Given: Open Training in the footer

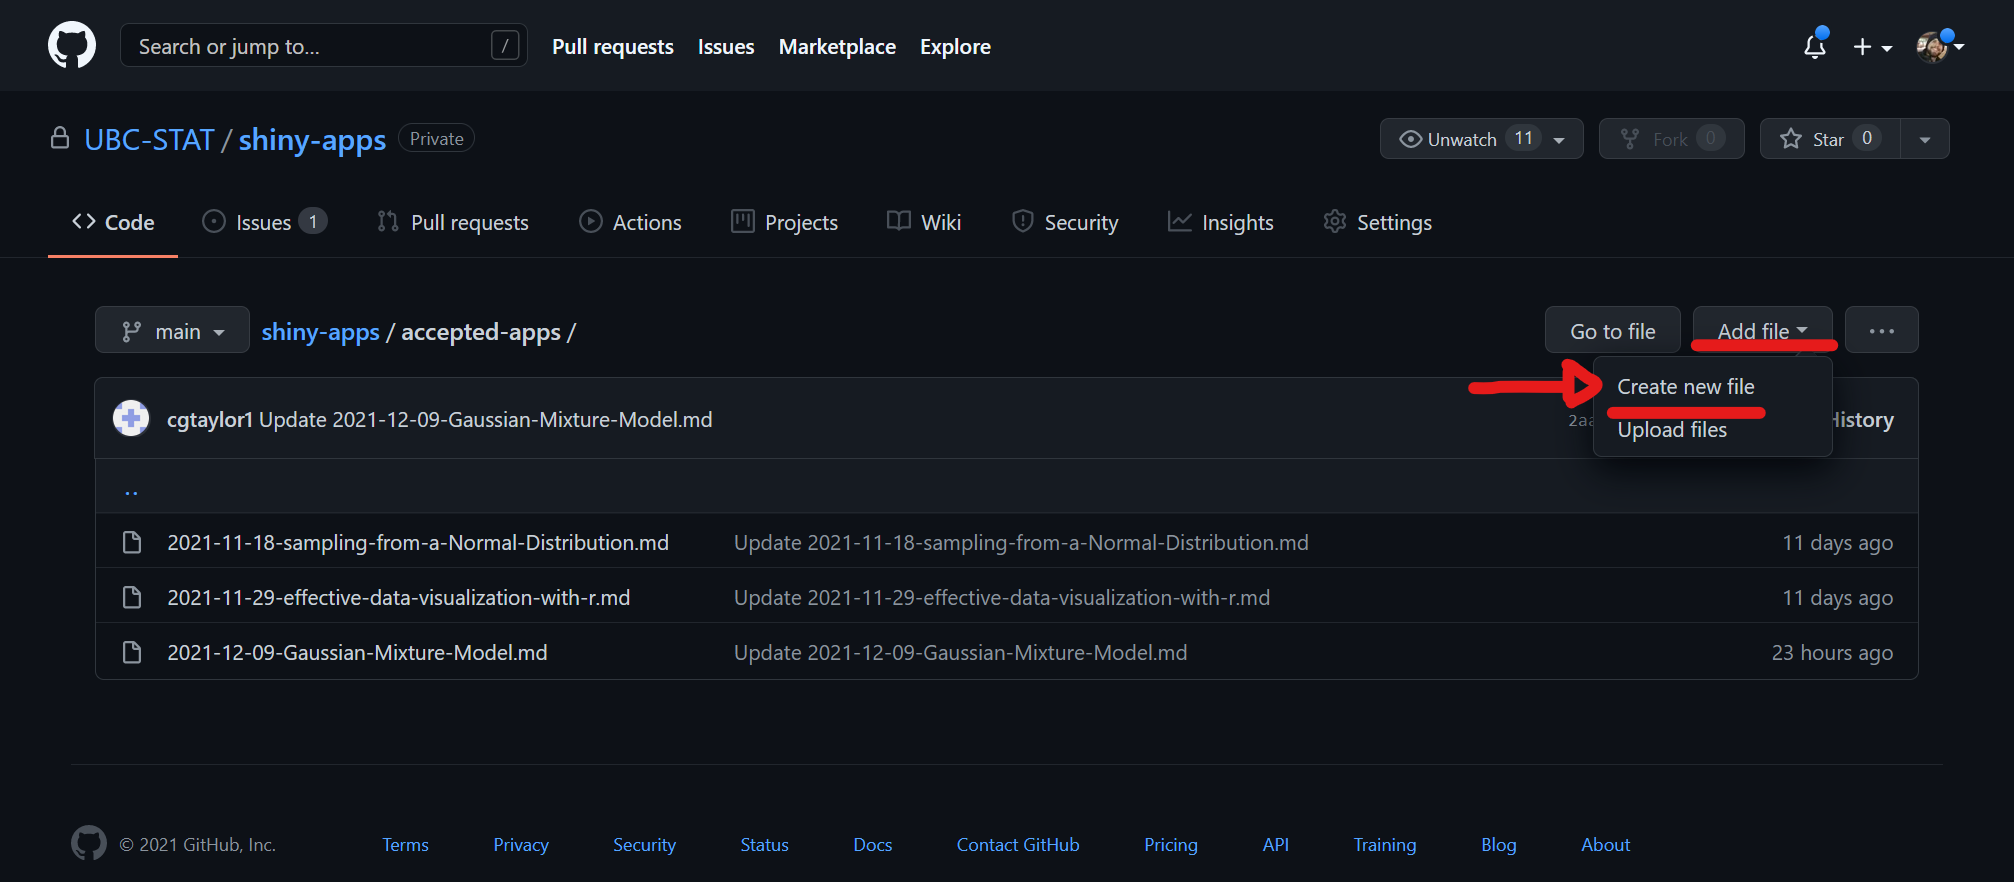Looking at the screenshot, I should pyautogui.click(x=1385, y=845).
